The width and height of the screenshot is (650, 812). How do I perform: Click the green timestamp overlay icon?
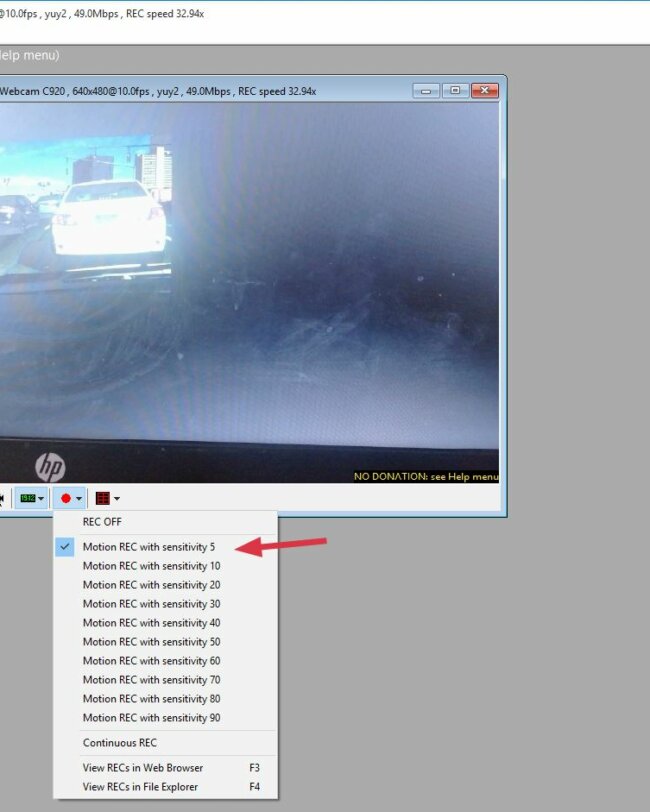(x=27, y=498)
